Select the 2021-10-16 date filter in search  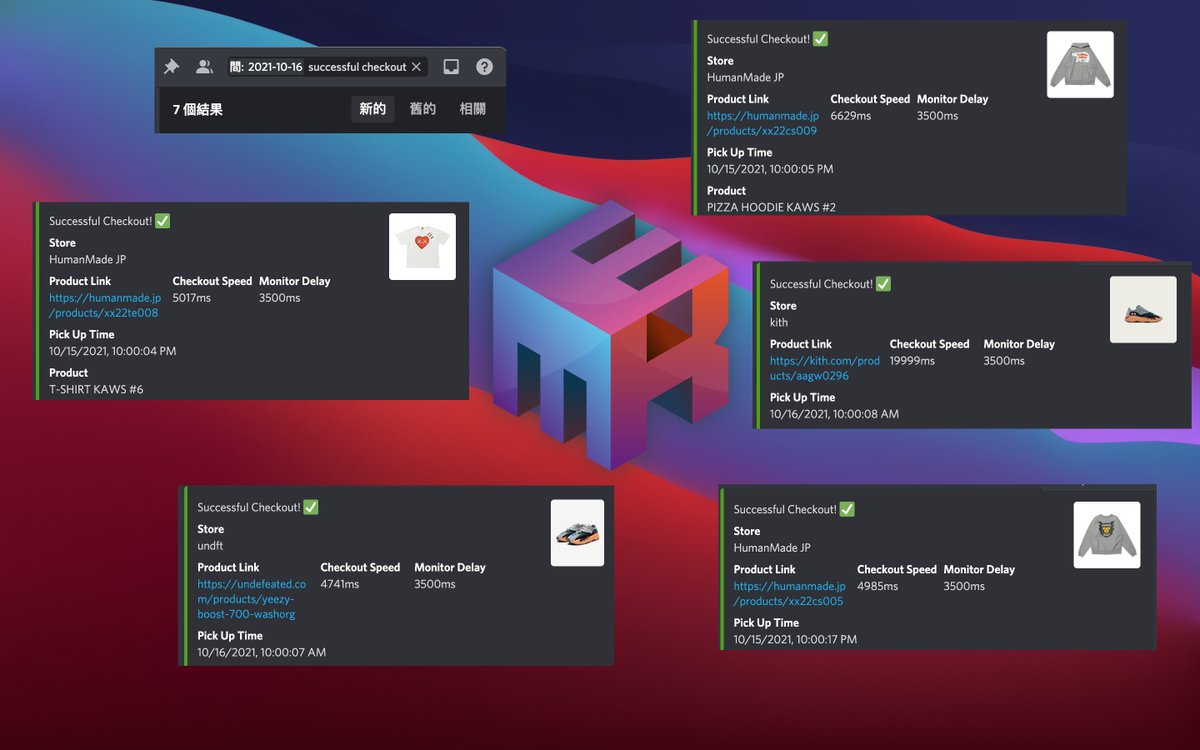coord(266,67)
